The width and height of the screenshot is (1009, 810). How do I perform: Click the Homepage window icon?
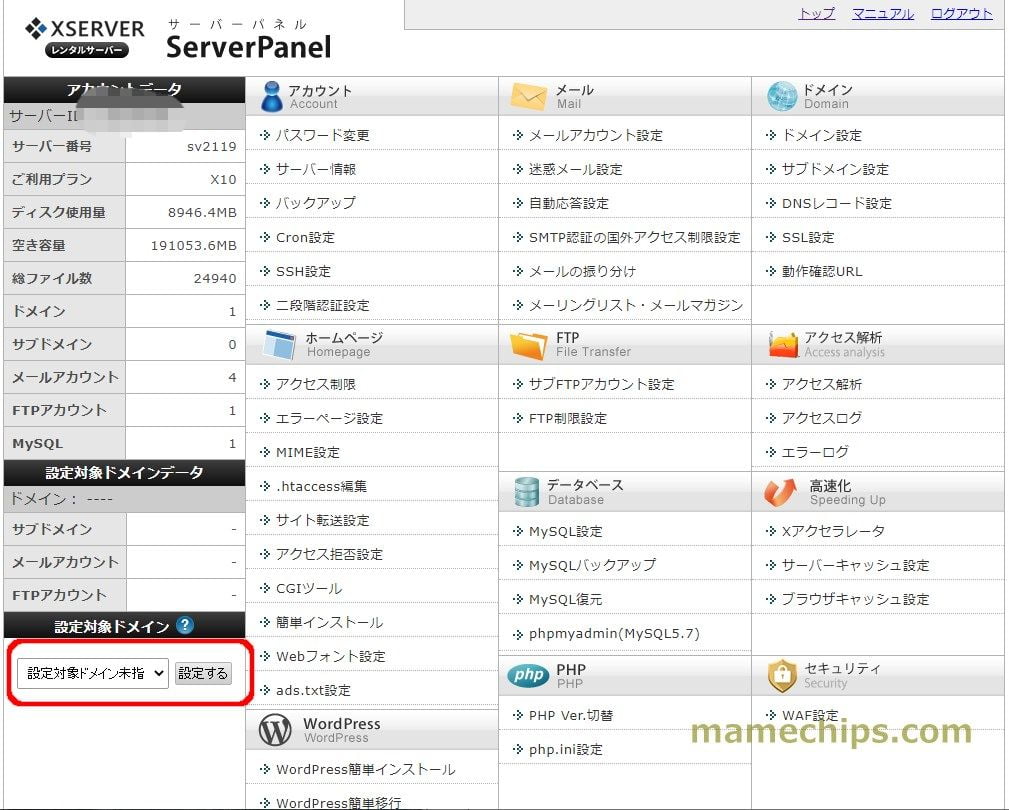(280, 344)
